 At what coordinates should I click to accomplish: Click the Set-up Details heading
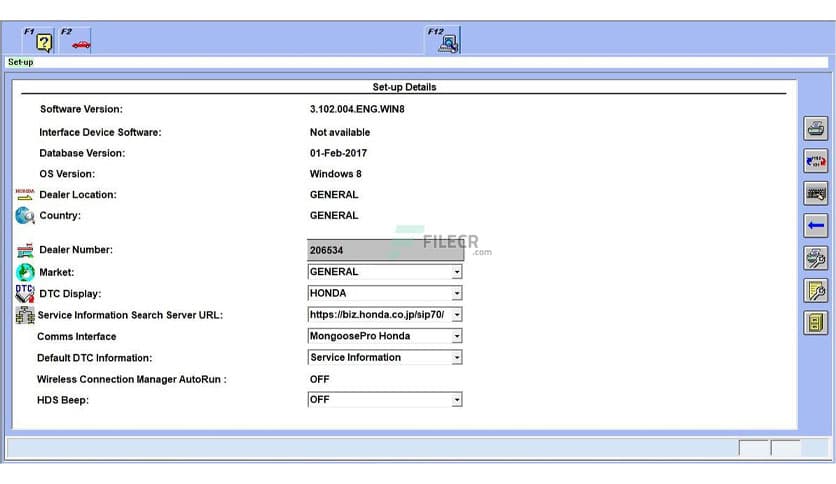[404, 87]
